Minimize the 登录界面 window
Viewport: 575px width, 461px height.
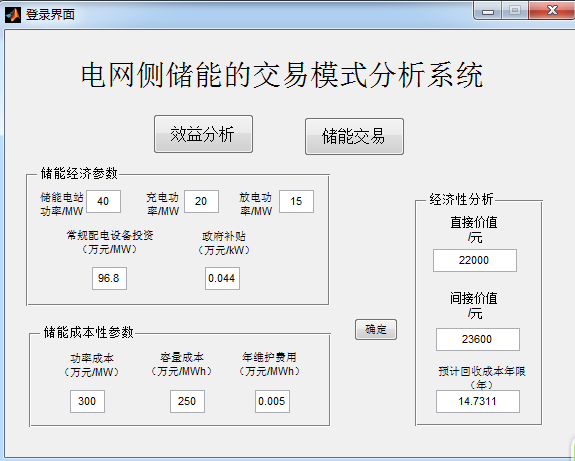point(487,11)
